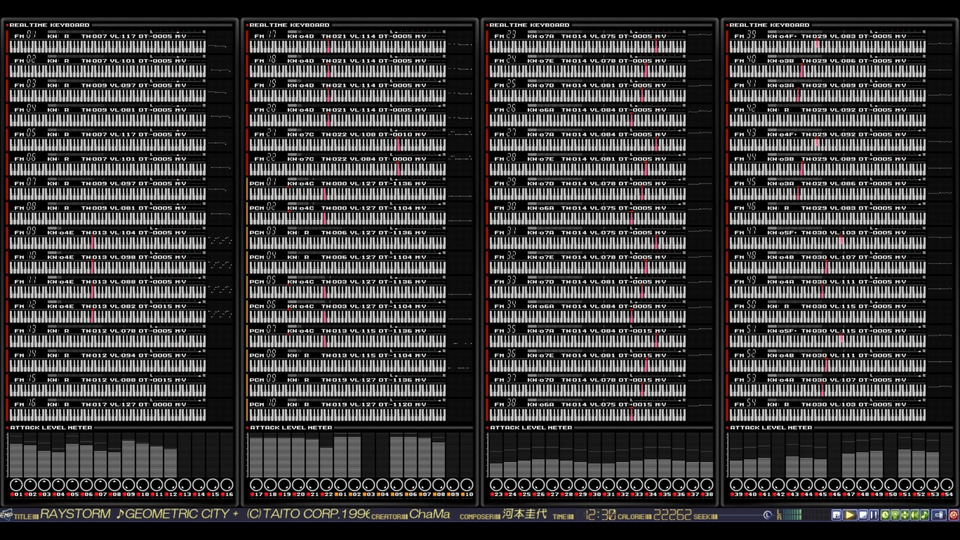Click the attack level bar for channel 09

[x=129, y=455]
